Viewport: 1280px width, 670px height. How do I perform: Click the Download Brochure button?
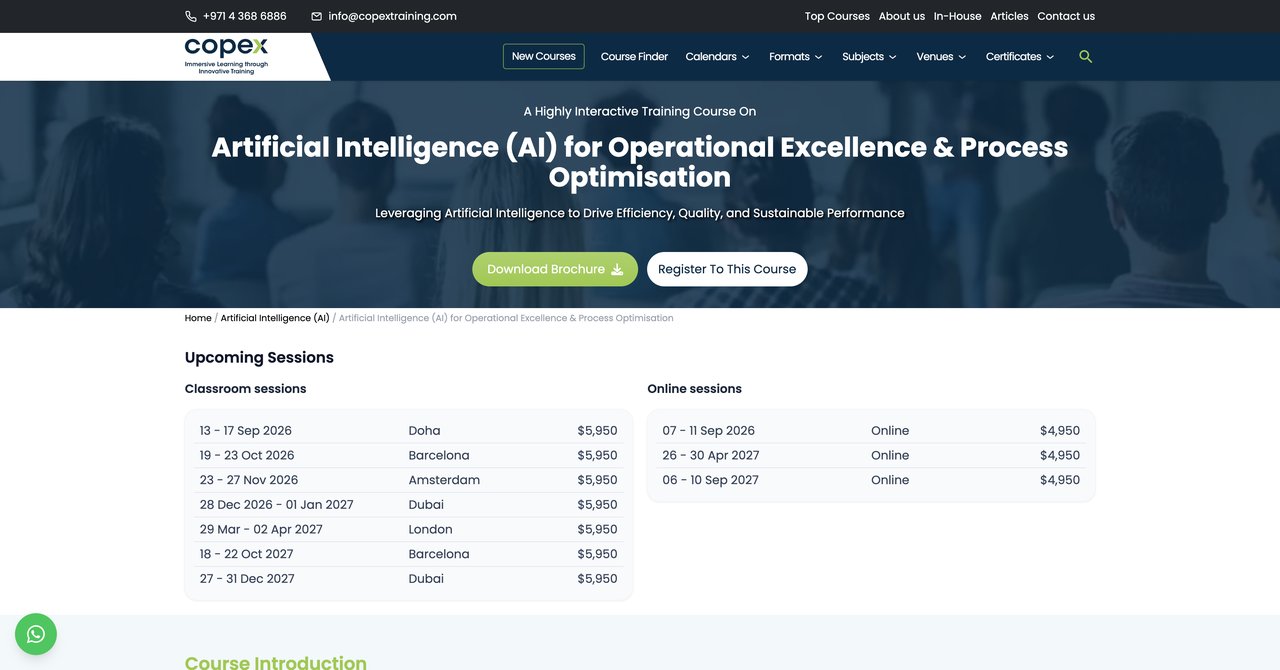[555, 269]
